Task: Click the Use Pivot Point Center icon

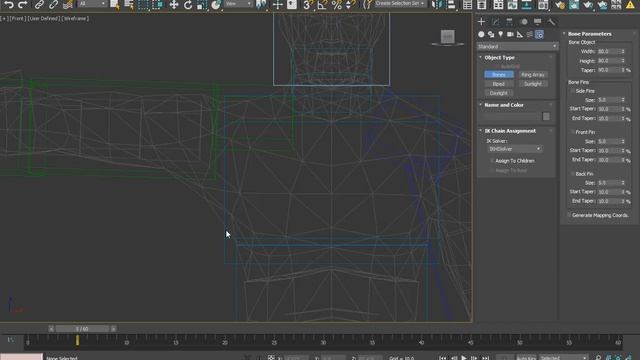Action: pyautogui.click(x=261, y=4)
